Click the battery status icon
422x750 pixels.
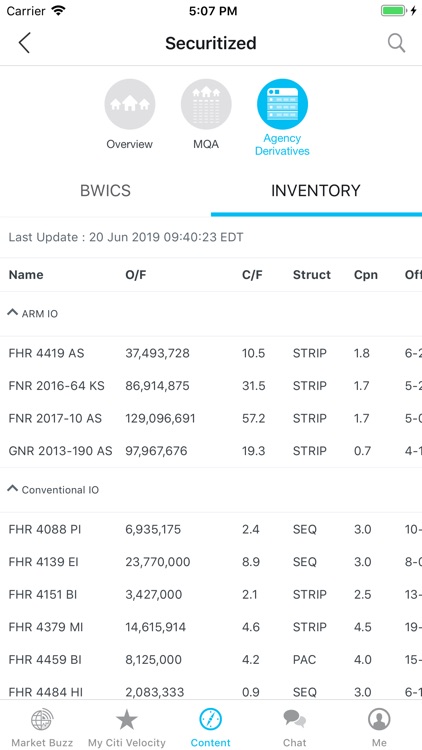[394, 11]
